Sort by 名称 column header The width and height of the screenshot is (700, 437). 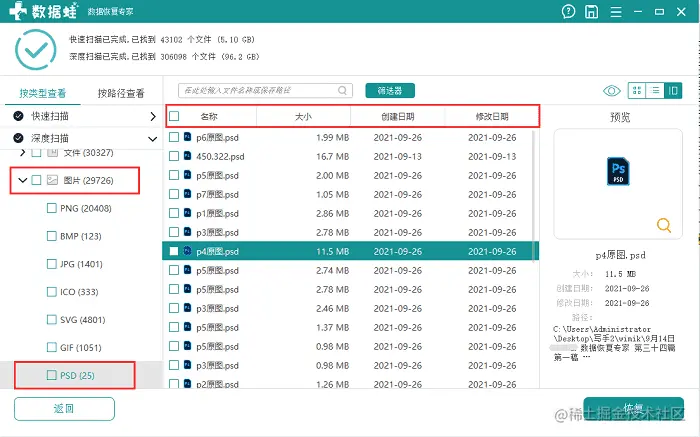pos(209,117)
